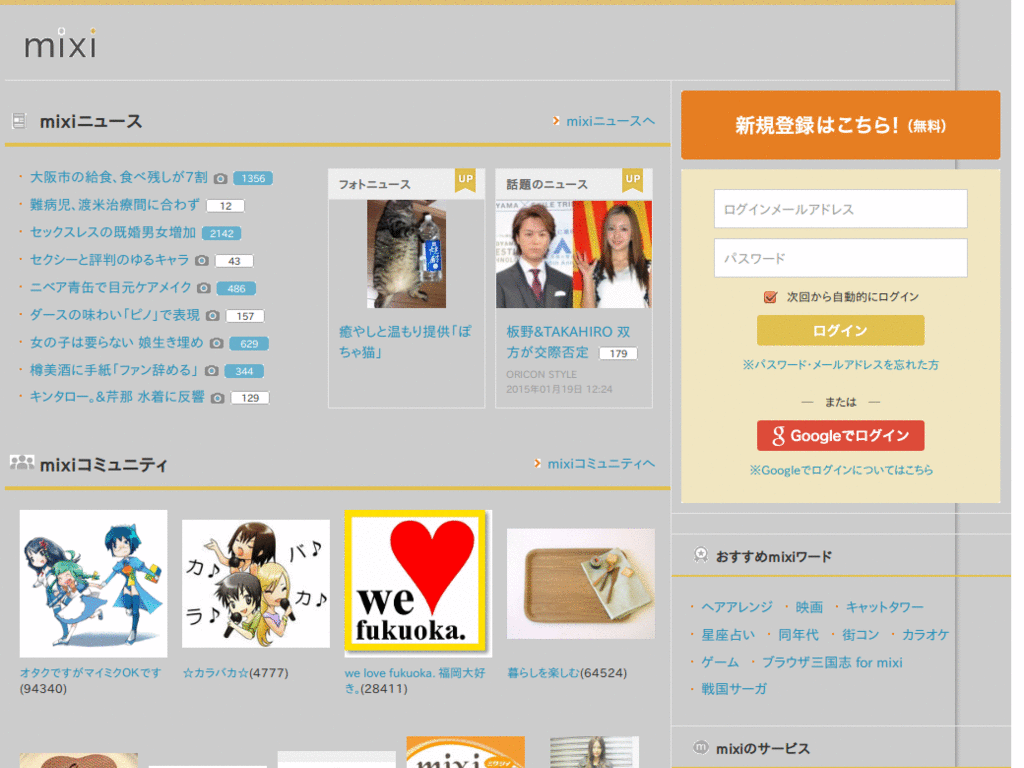Open the cat photo in フォトニュース

pos(406,254)
